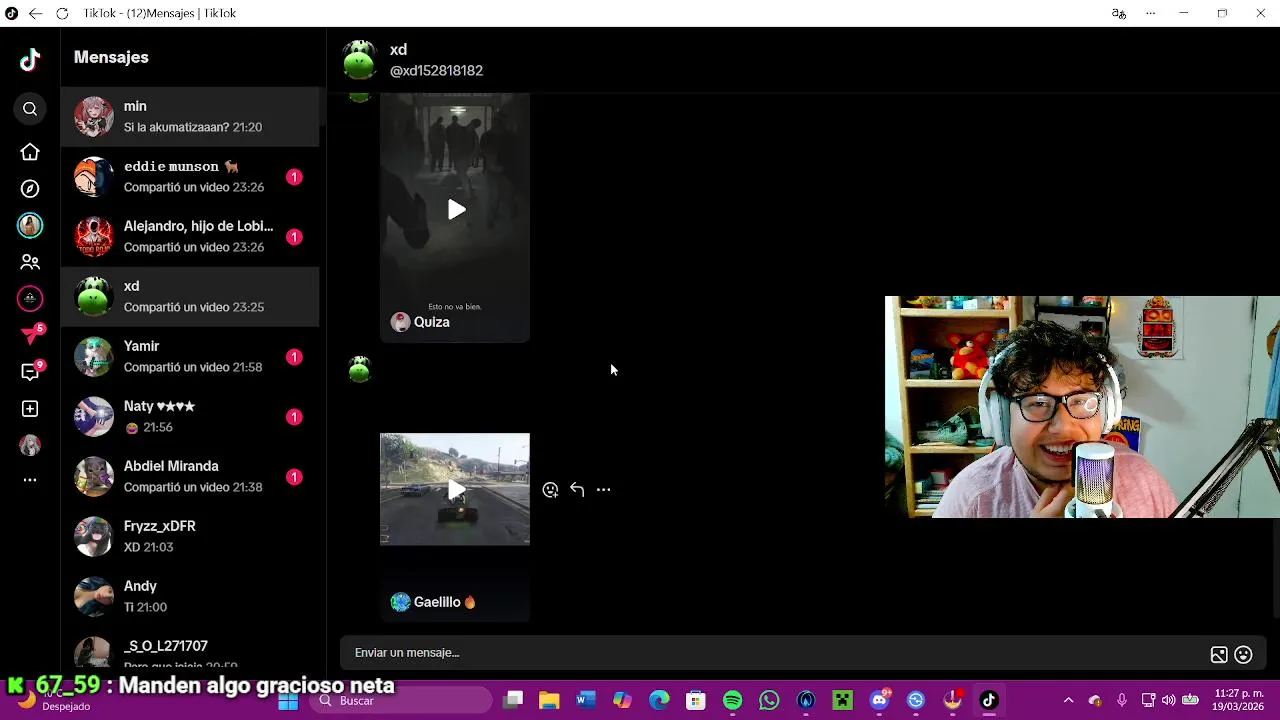The width and height of the screenshot is (1280, 720).
Task: Open Microsoft Edge from the taskbar
Action: [x=659, y=701]
